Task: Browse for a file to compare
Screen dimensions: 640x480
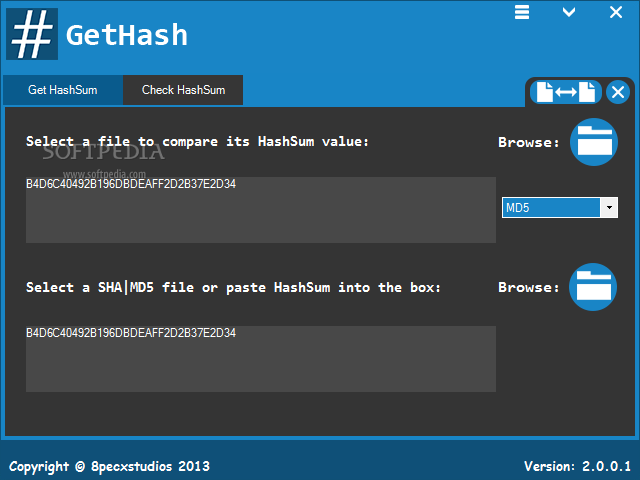Action: pyautogui.click(x=594, y=142)
